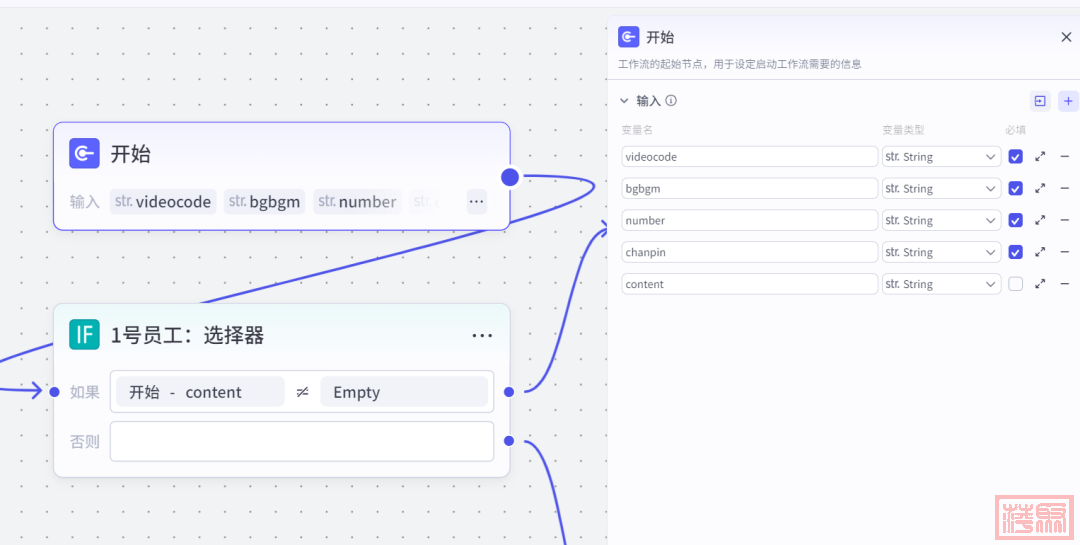Select the 开始 node title on canvas
1080x545 pixels.
pos(130,154)
